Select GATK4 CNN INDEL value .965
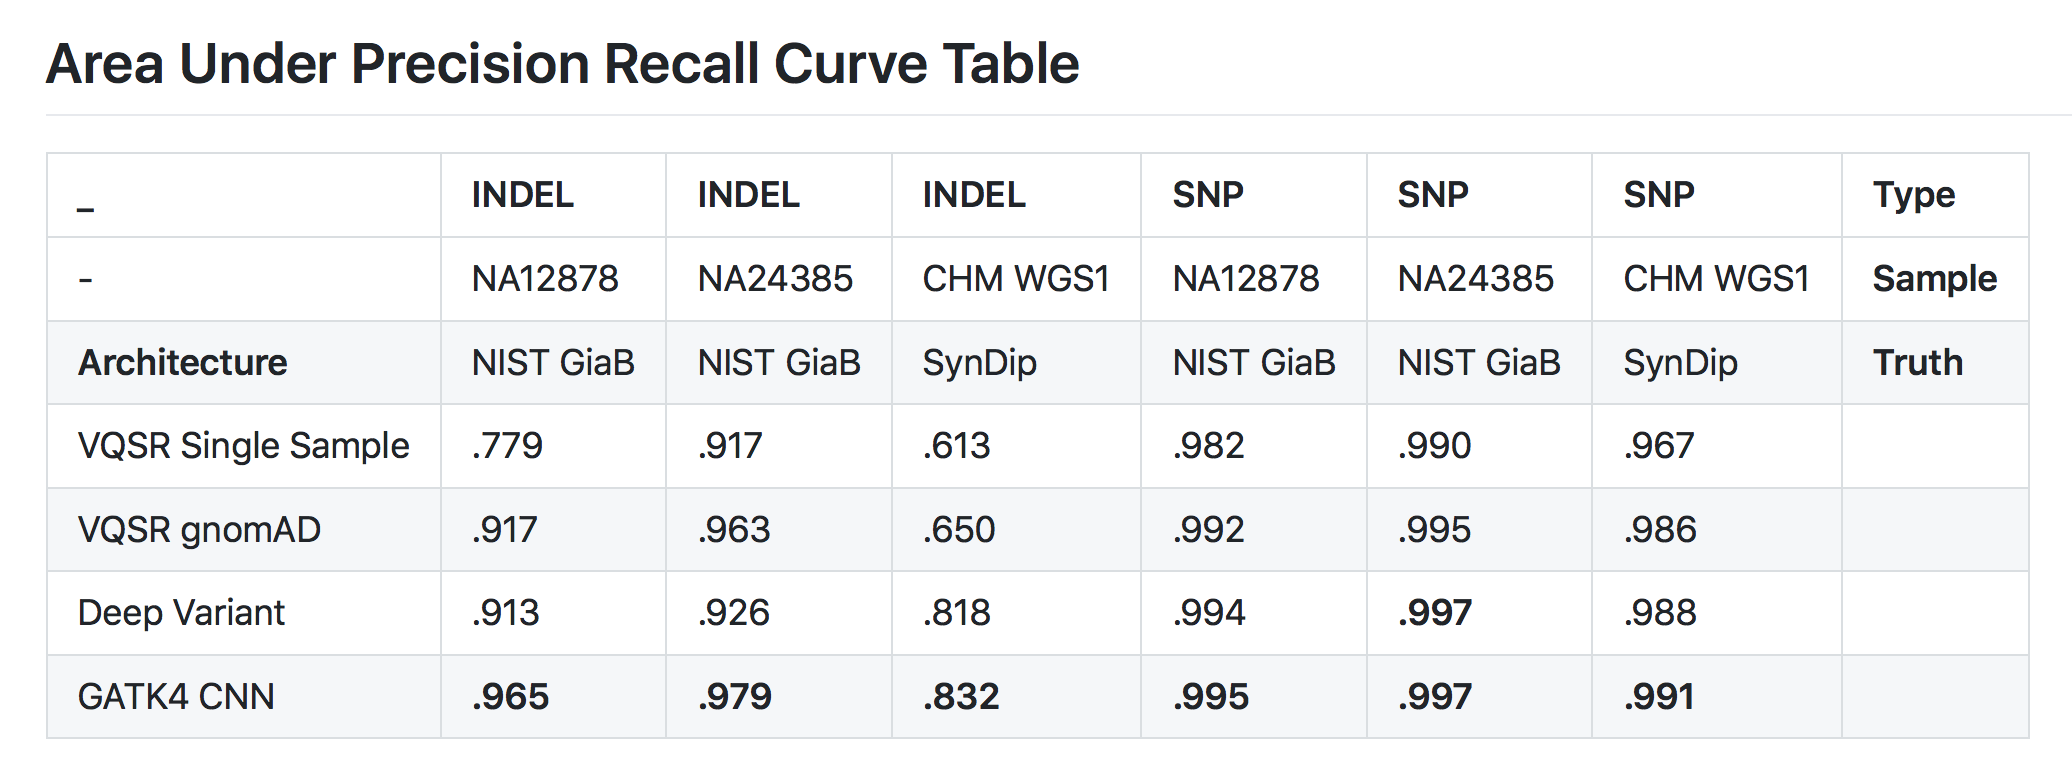The width and height of the screenshot is (2072, 784). pos(511,696)
